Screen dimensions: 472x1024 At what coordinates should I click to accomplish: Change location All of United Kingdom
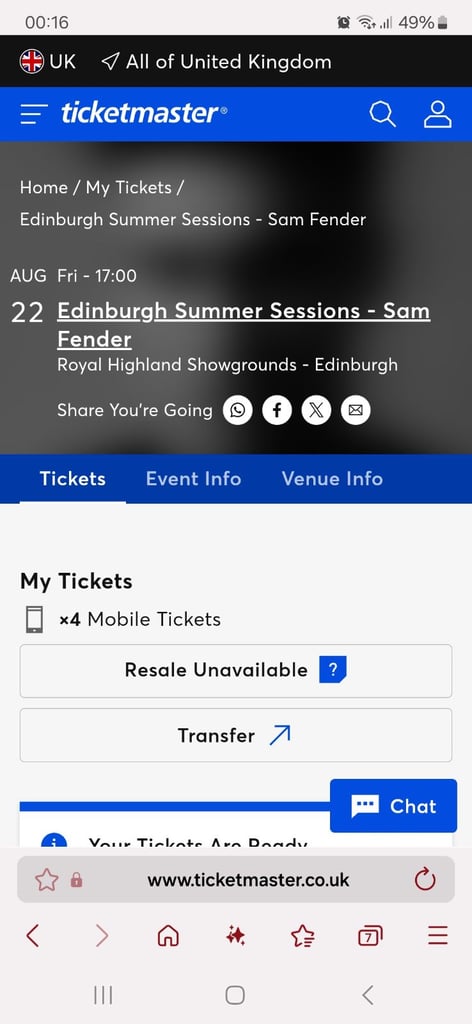(x=216, y=61)
